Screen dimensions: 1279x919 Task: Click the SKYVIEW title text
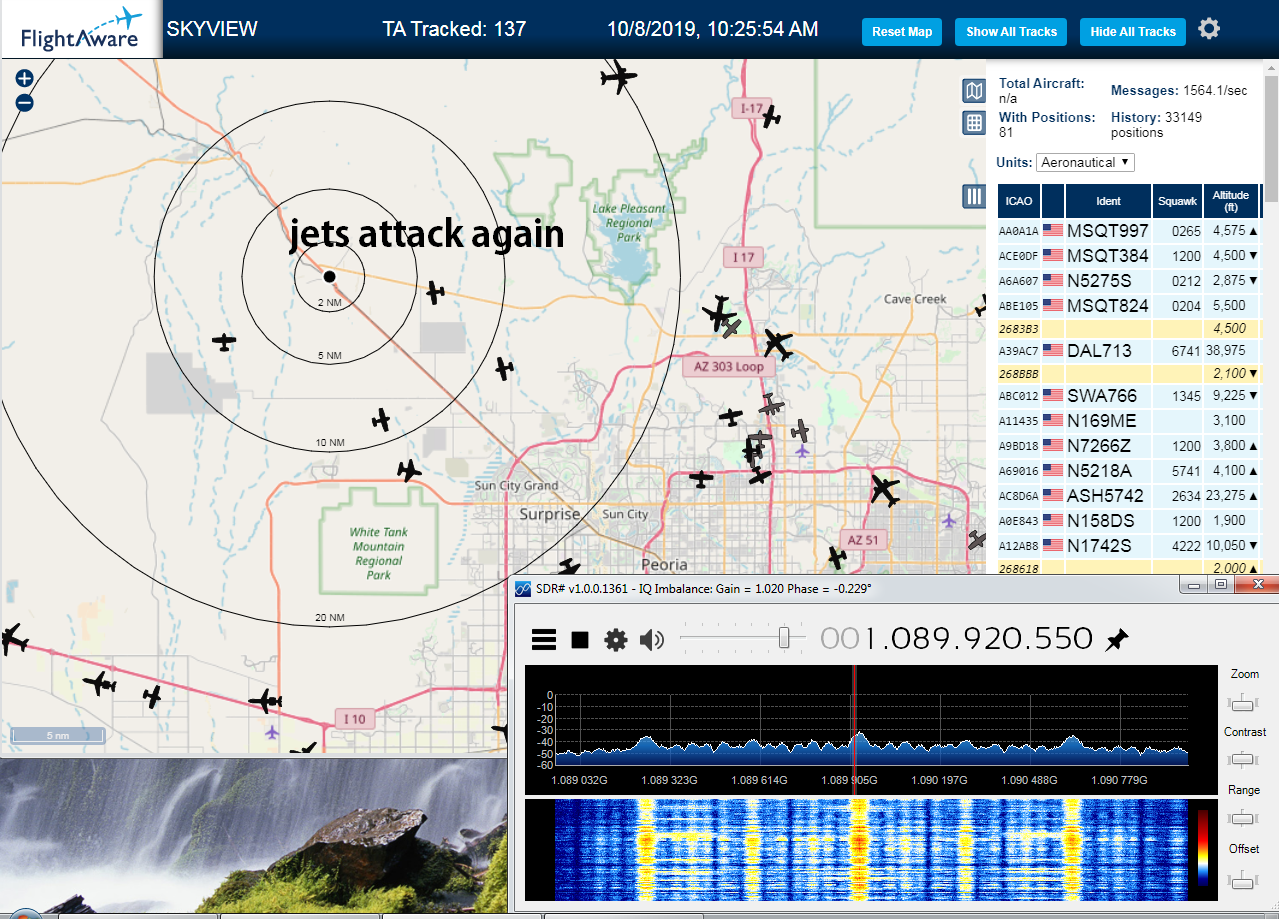(x=212, y=29)
